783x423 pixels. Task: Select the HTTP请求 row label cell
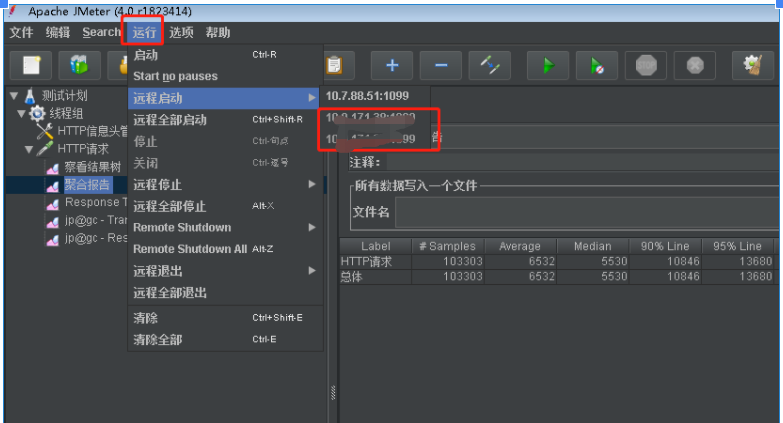[376, 262]
